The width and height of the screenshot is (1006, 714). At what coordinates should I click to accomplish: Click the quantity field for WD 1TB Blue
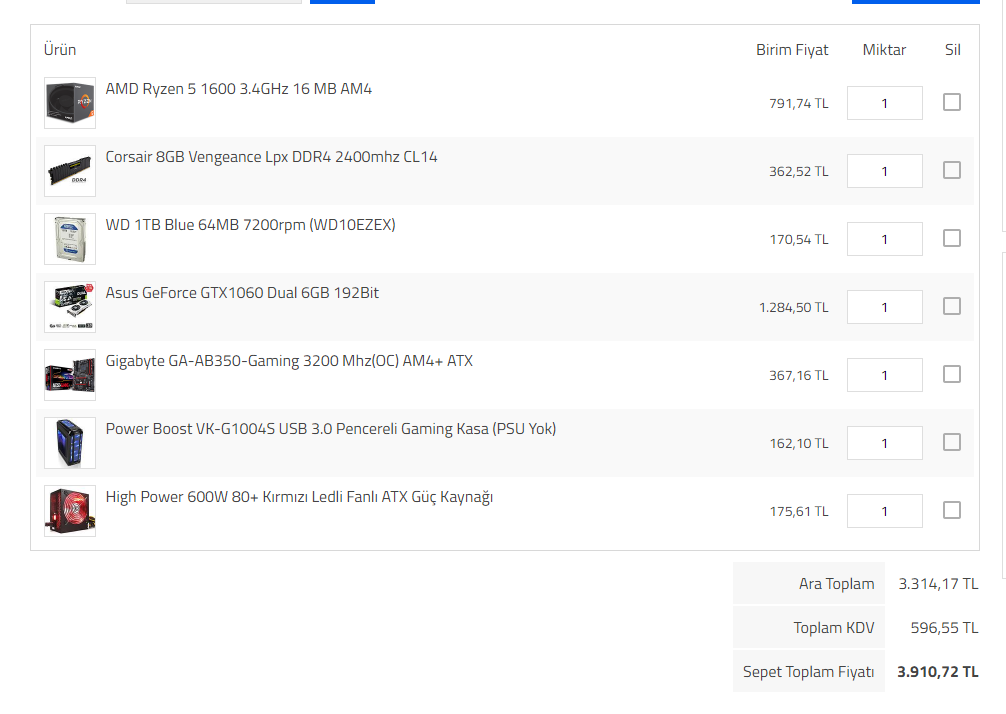pyautogui.click(x=884, y=239)
